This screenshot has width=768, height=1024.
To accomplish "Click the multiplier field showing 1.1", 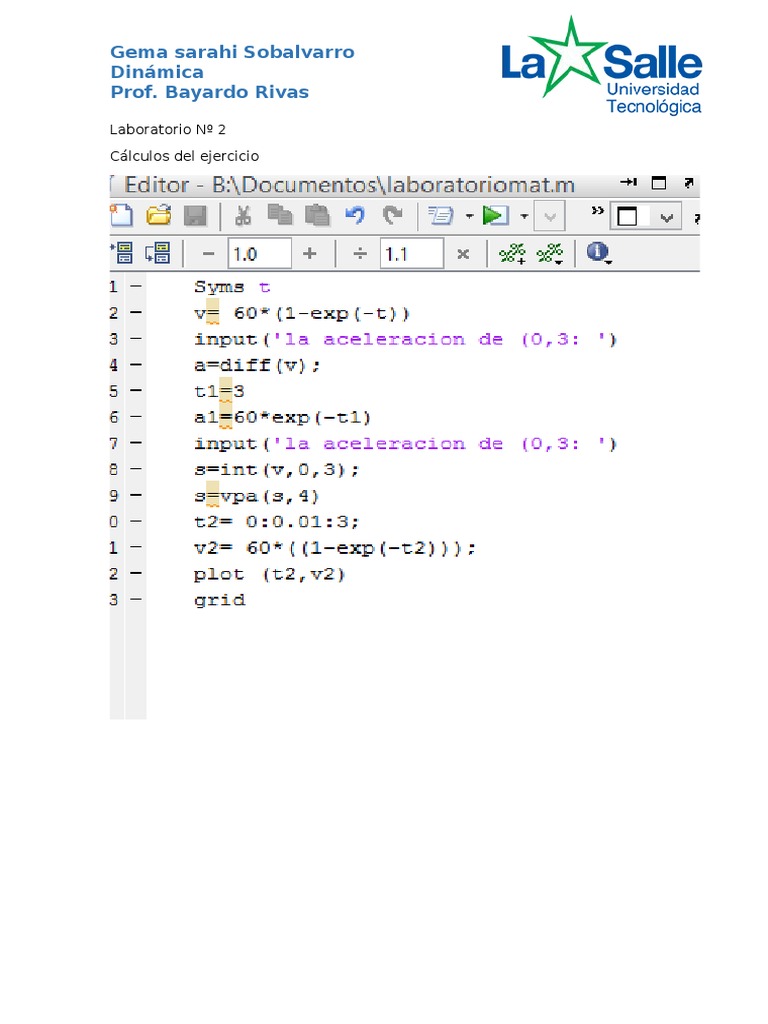I will pos(411,253).
